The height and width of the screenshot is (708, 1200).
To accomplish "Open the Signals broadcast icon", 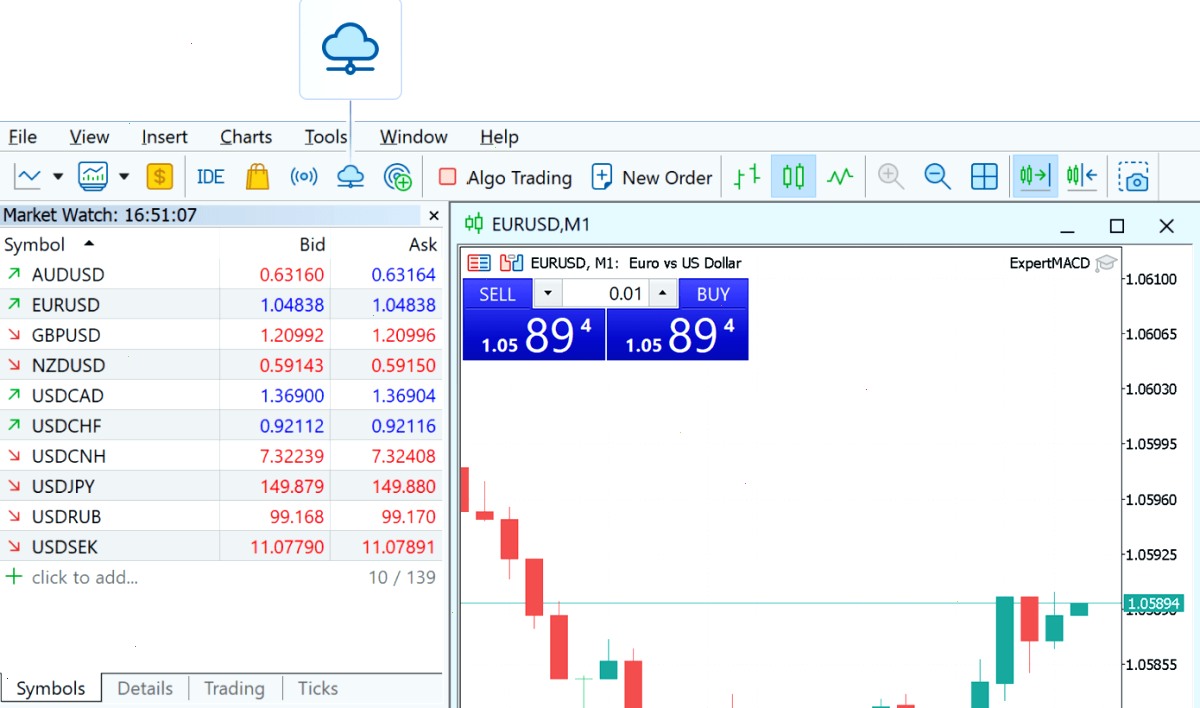I will pyautogui.click(x=304, y=177).
